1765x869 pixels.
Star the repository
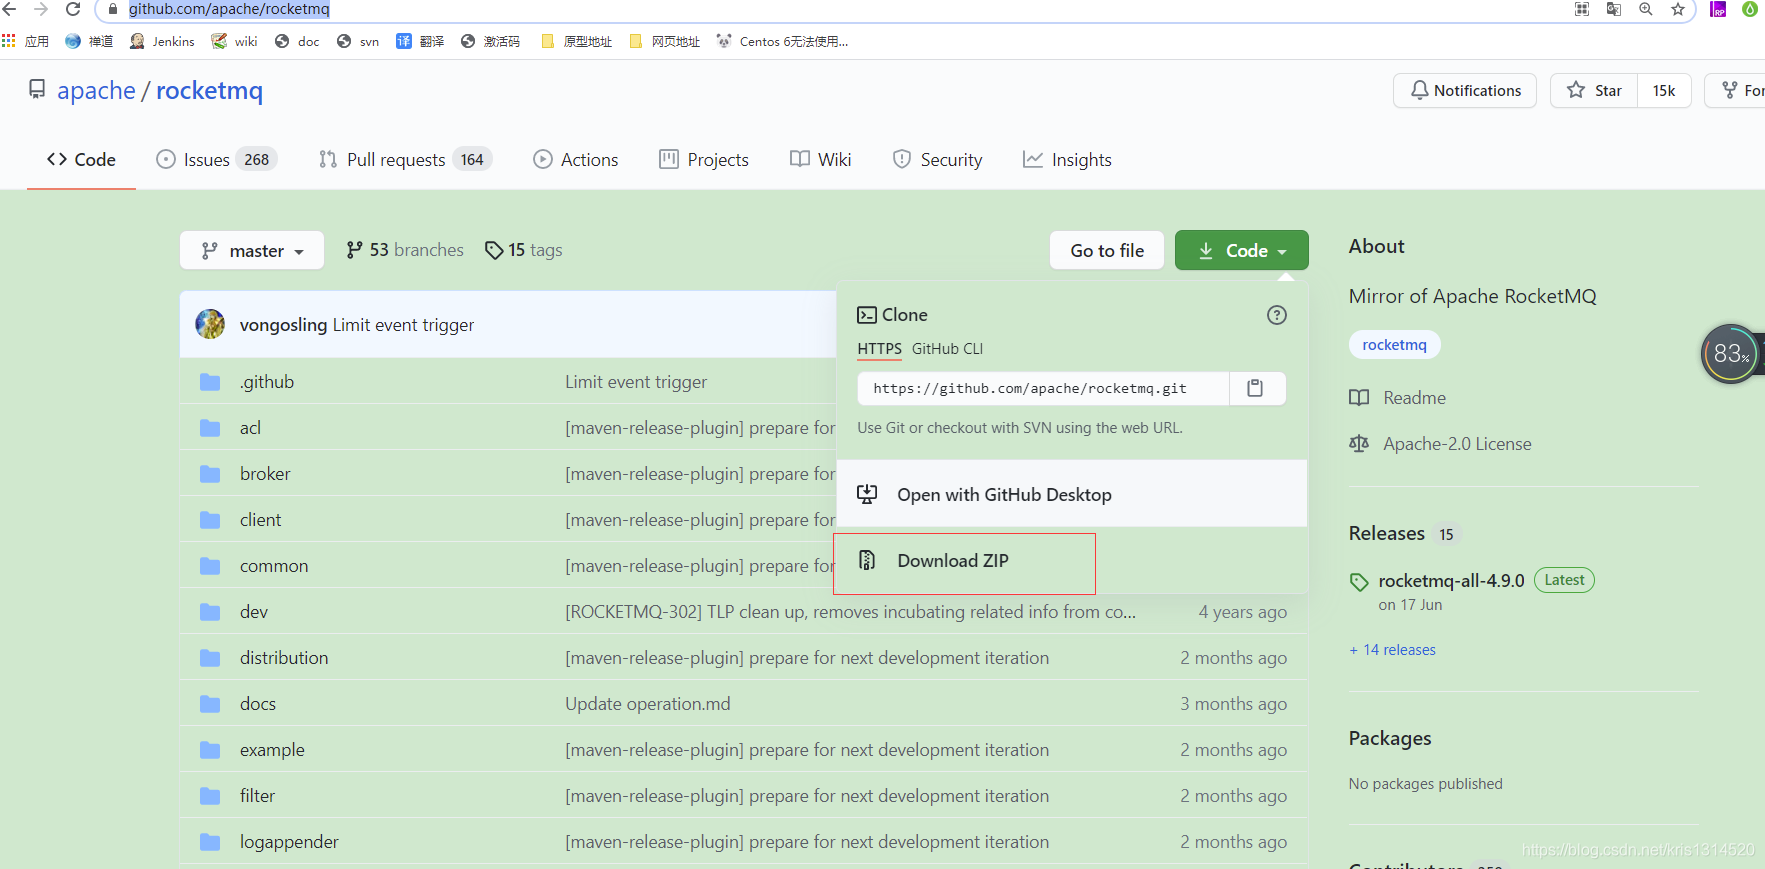(x=1594, y=90)
